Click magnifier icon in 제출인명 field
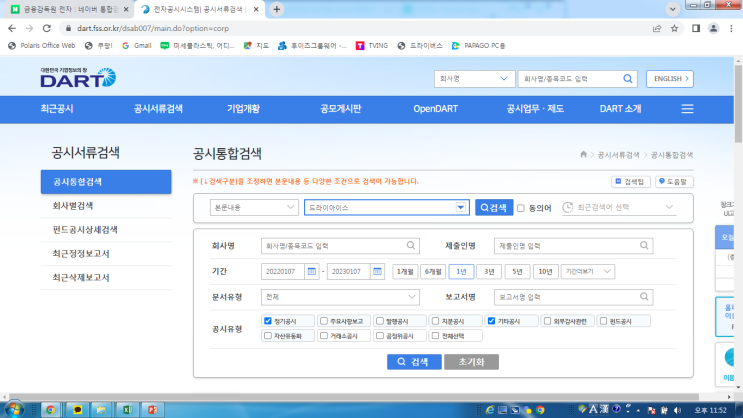The width and height of the screenshot is (743, 418). (643, 245)
